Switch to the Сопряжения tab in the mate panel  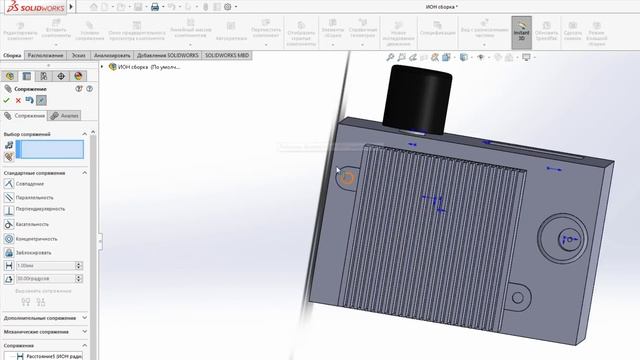pos(24,116)
